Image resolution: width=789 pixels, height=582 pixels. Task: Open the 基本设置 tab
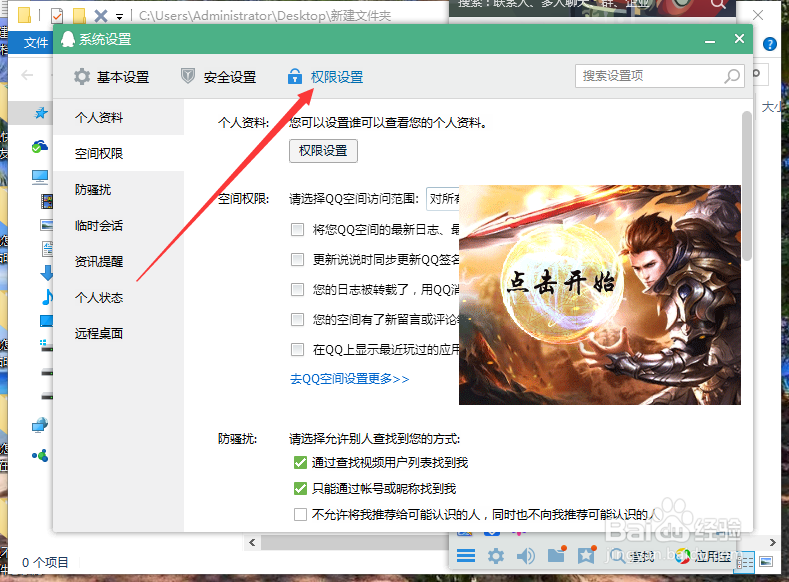click(111, 77)
